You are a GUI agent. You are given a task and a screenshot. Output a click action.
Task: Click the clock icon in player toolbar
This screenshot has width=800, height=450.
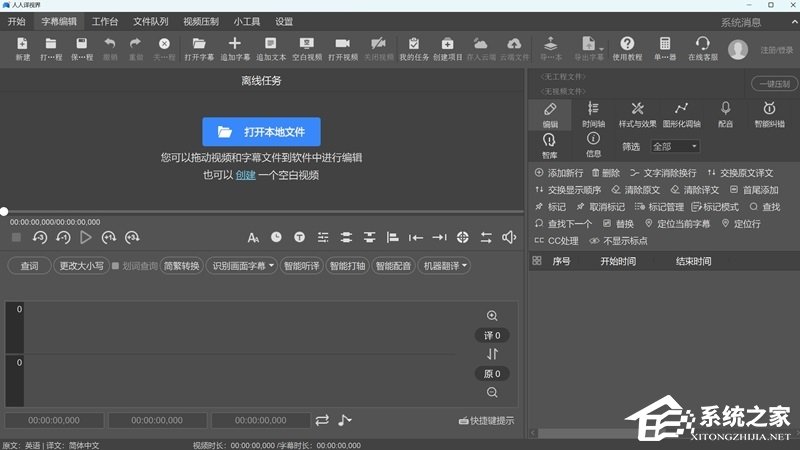coord(276,237)
